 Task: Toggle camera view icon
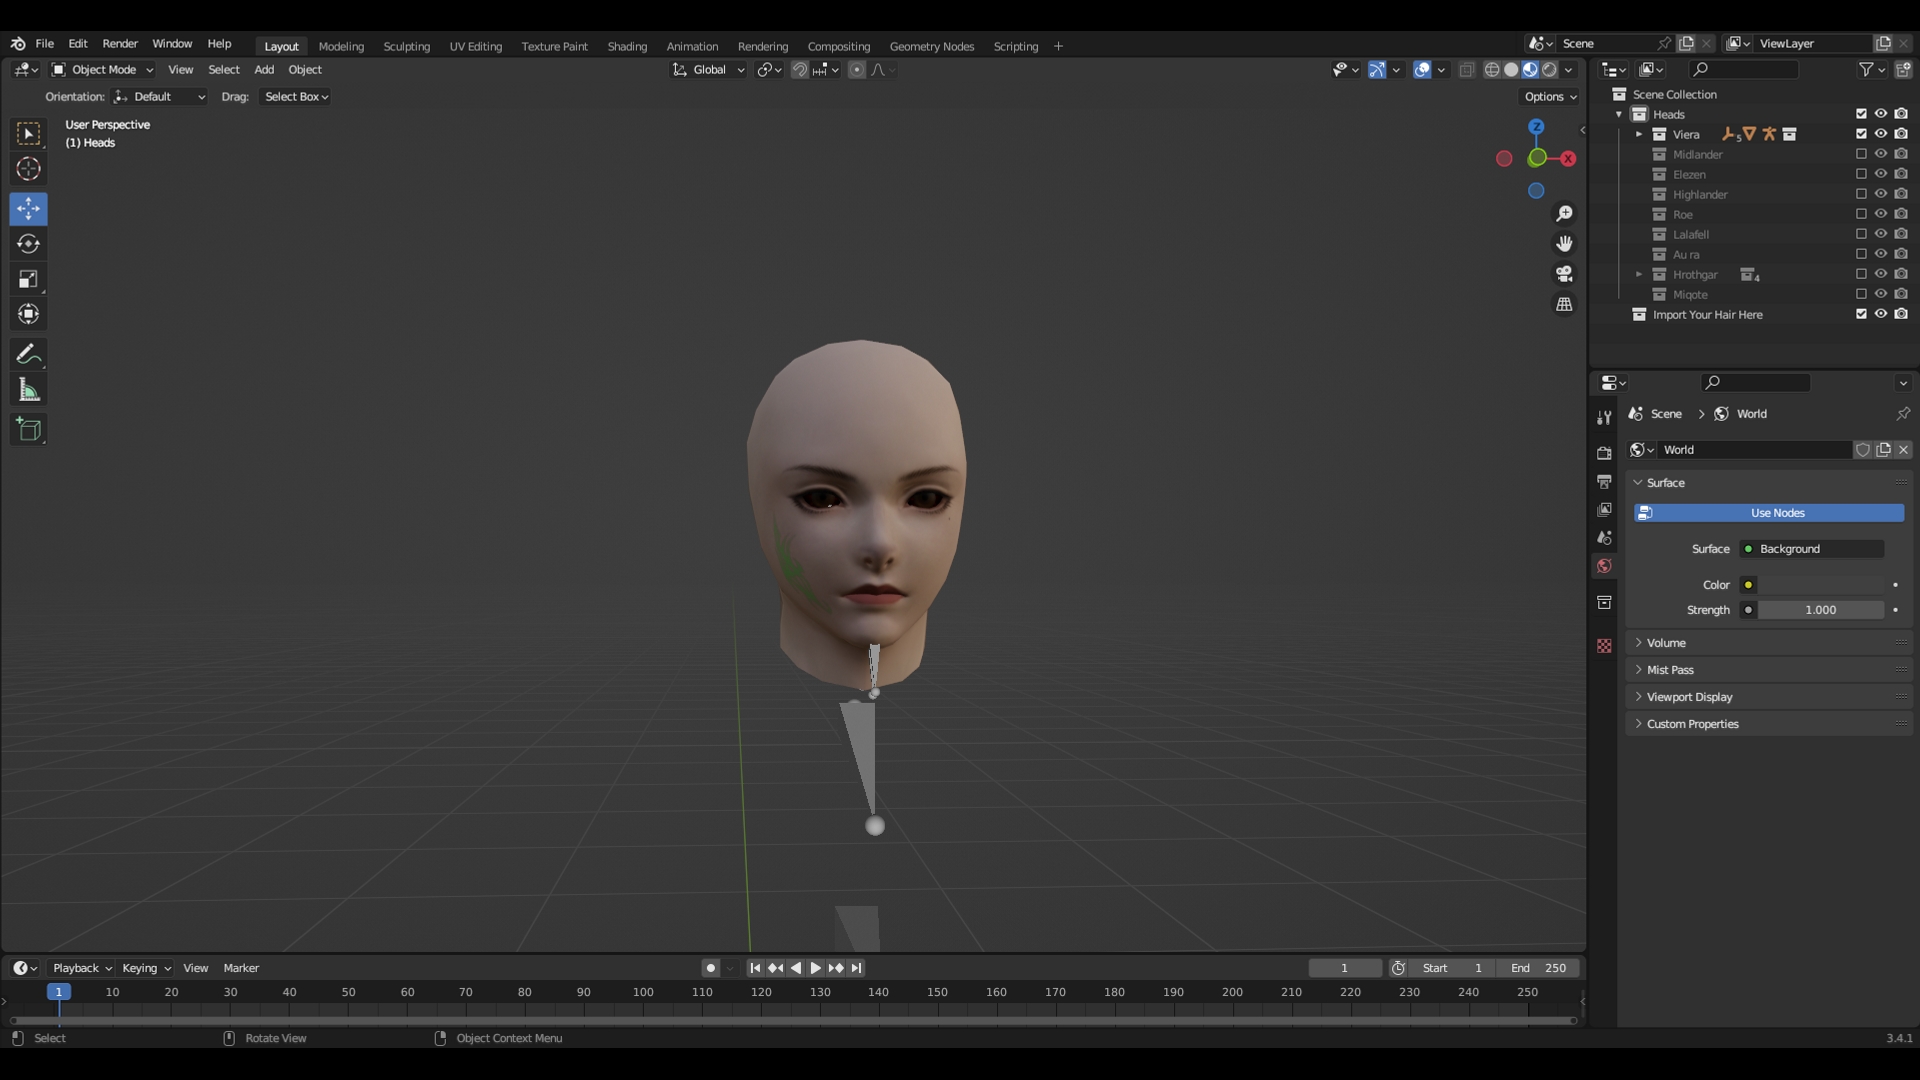1564,274
